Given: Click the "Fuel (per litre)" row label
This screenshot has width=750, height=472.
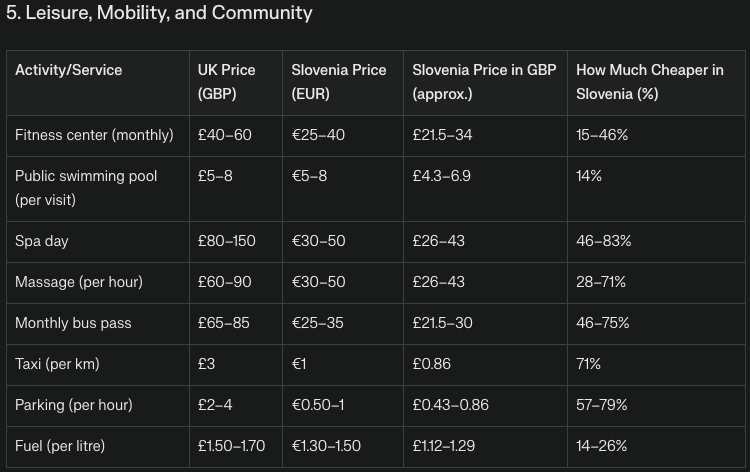Looking at the screenshot, I should pos(60,446).
